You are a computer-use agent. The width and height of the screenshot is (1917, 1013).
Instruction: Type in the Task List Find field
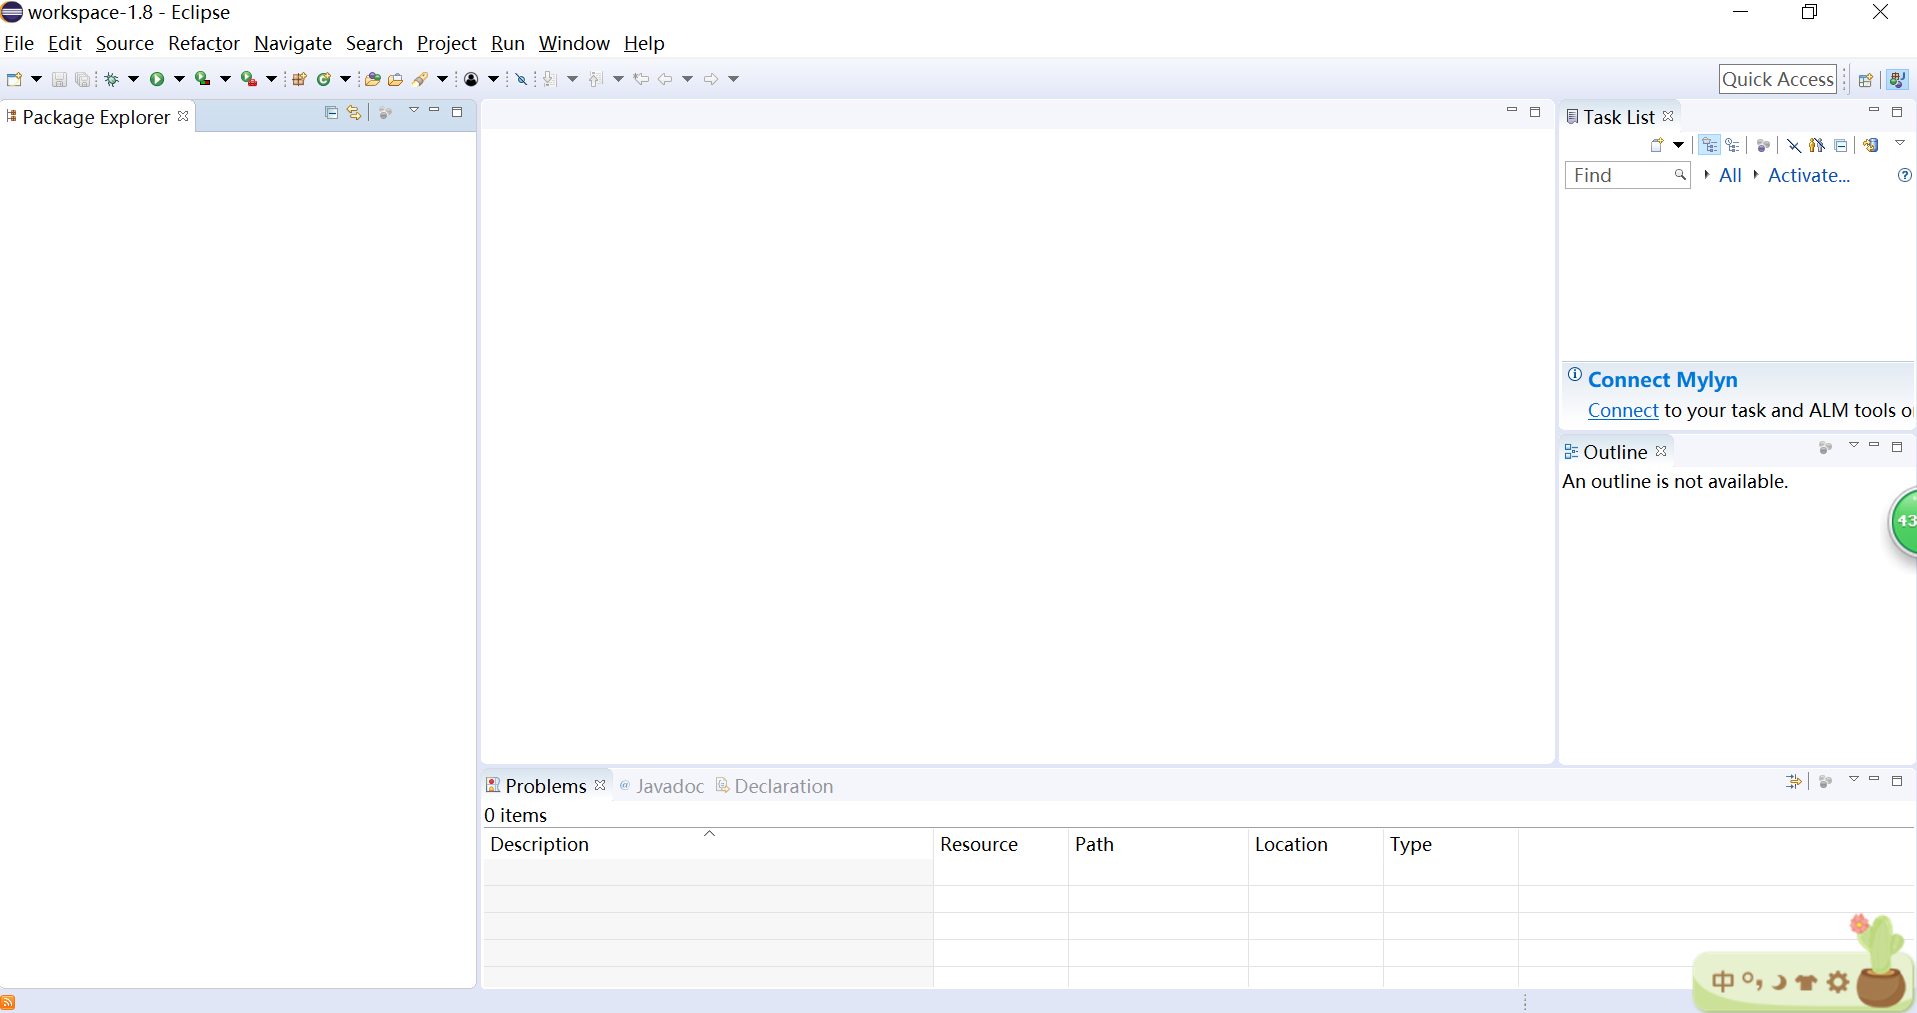[x=1620, y=175]
